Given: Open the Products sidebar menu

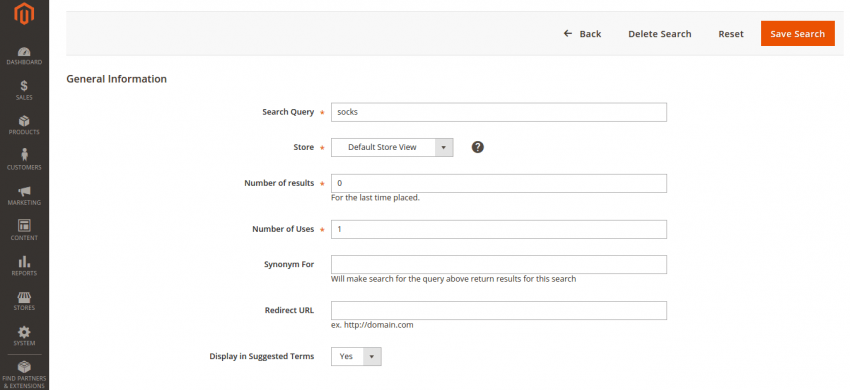Looking at the screenshot, I should tap(24, 125).
